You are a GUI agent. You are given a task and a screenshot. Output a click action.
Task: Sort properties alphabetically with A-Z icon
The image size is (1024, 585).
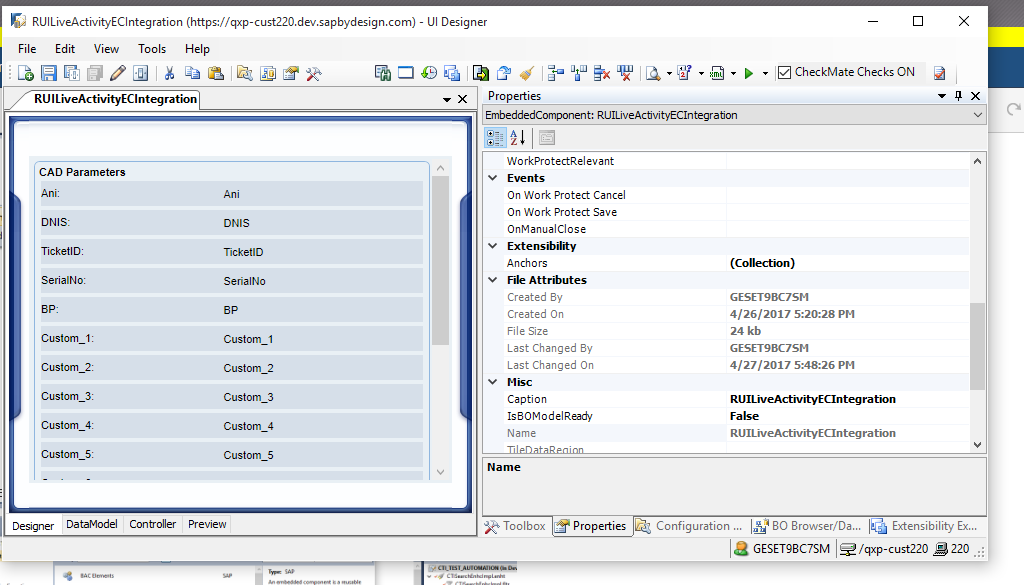(517, 138)
